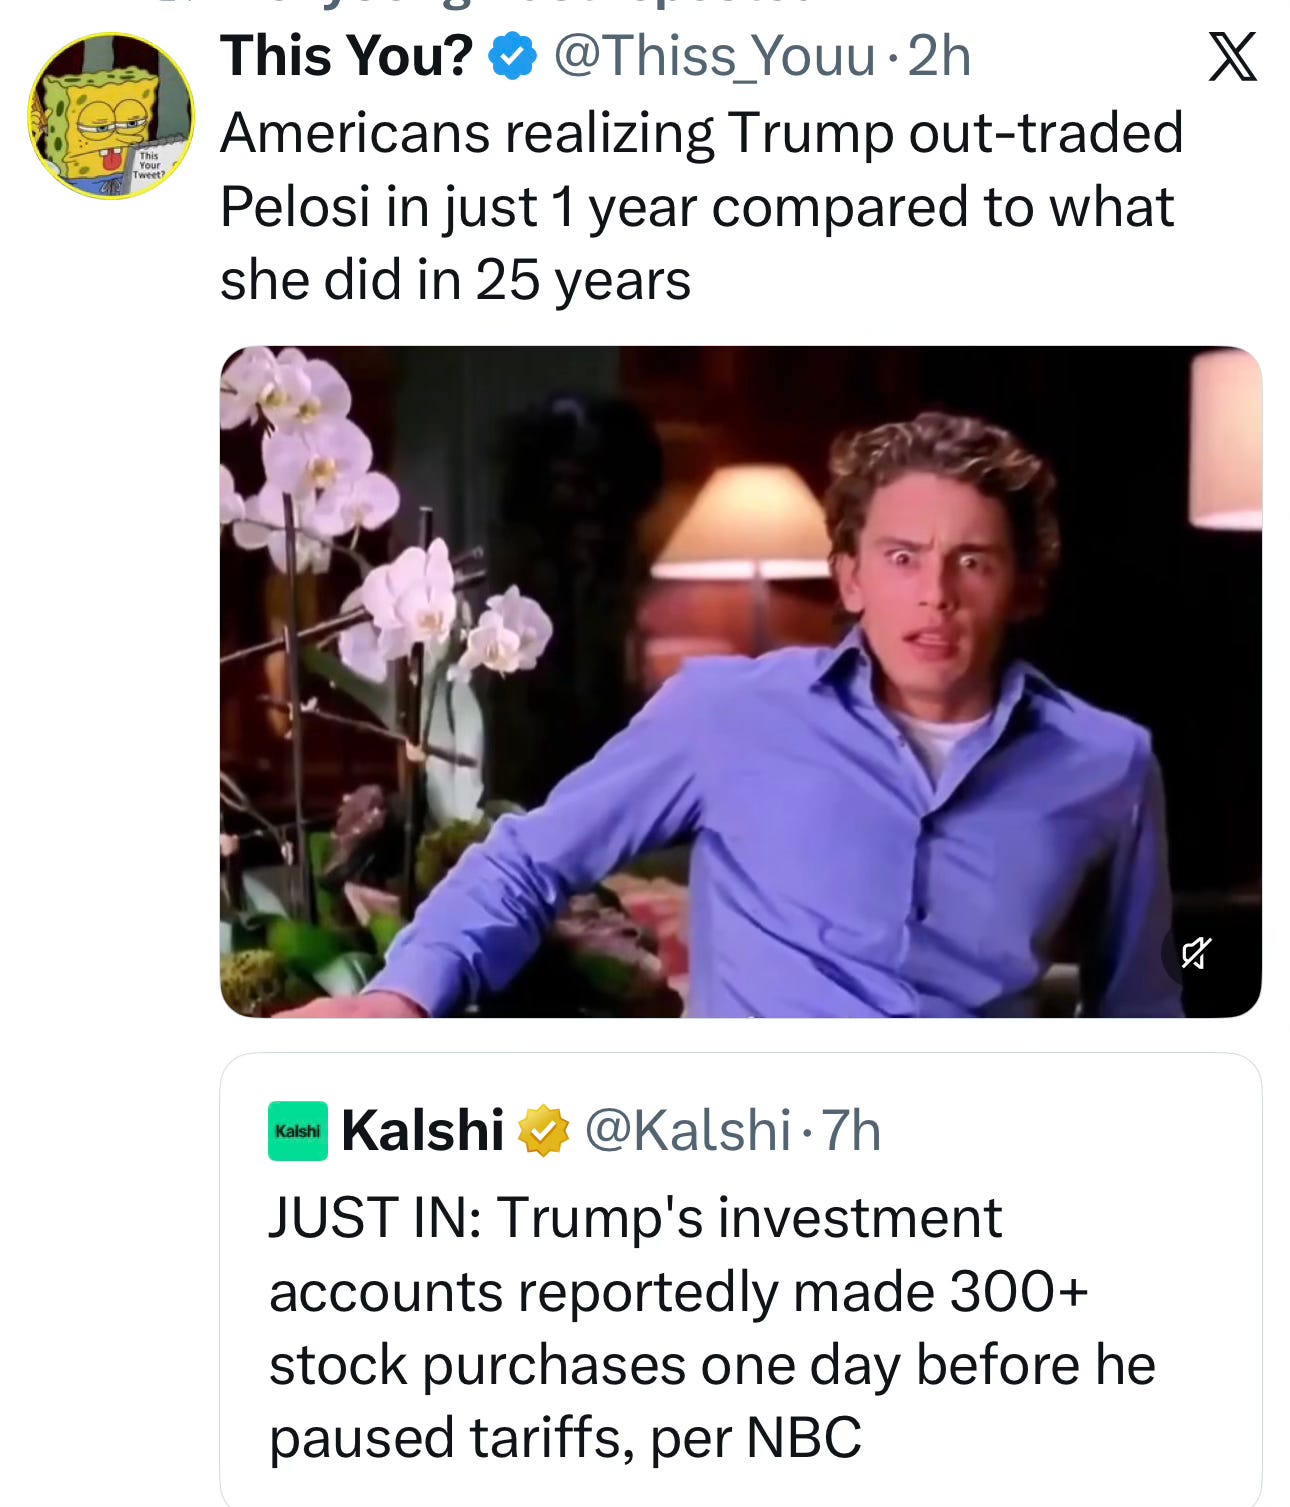Viewport: 1290px width, 1507px height.
Task: Click 'per NBC' in the quoted tweet
Action: click(755, 1438)
